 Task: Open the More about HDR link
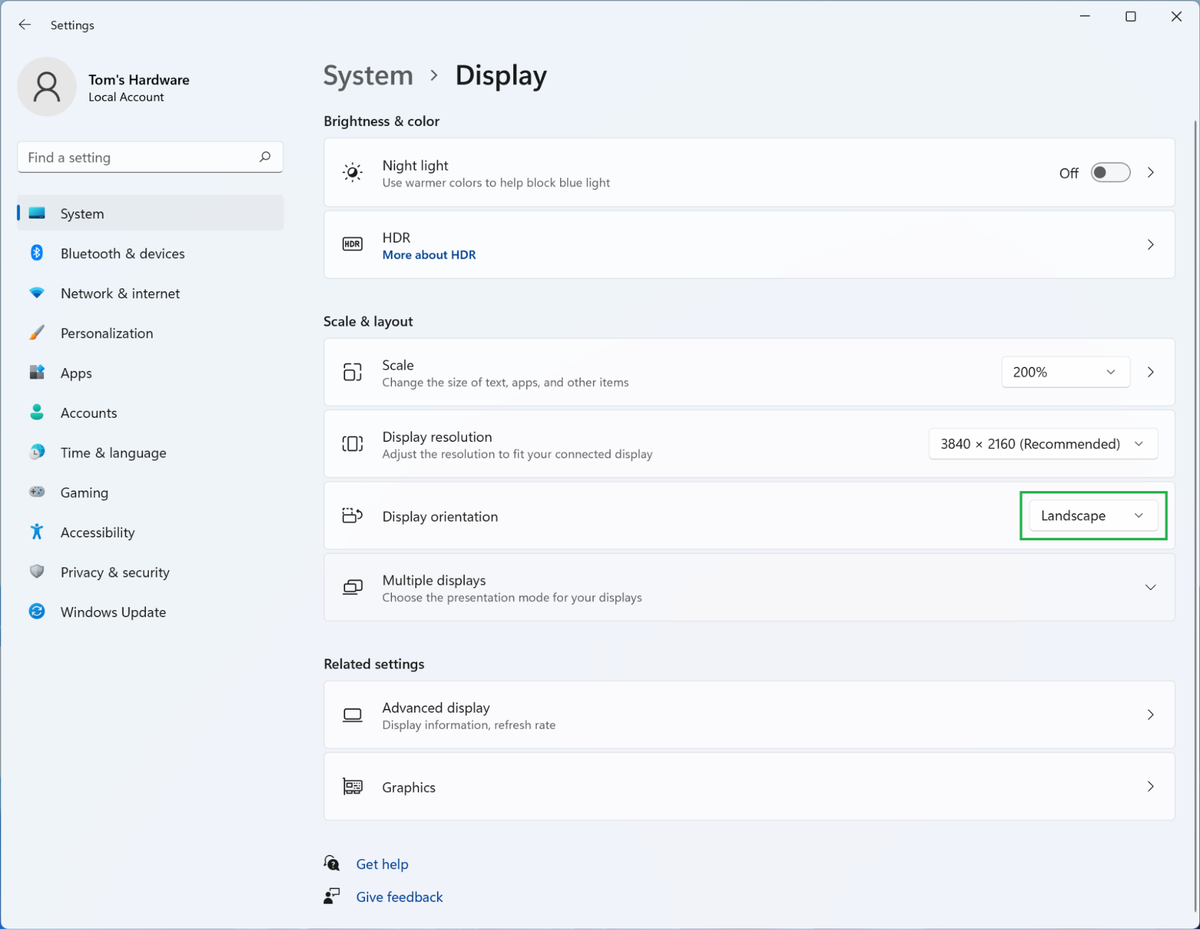click(x=429, y=255)
